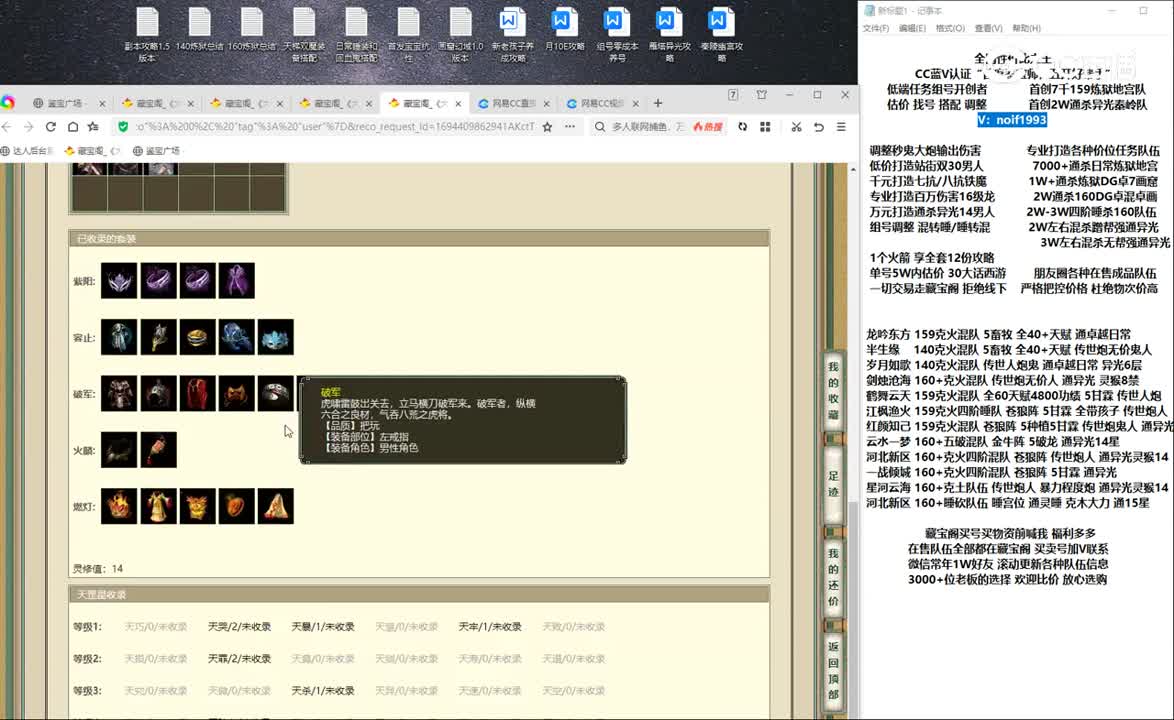
Task: Open desktop document 雁塔异光攻略
Action: [669, 34]
